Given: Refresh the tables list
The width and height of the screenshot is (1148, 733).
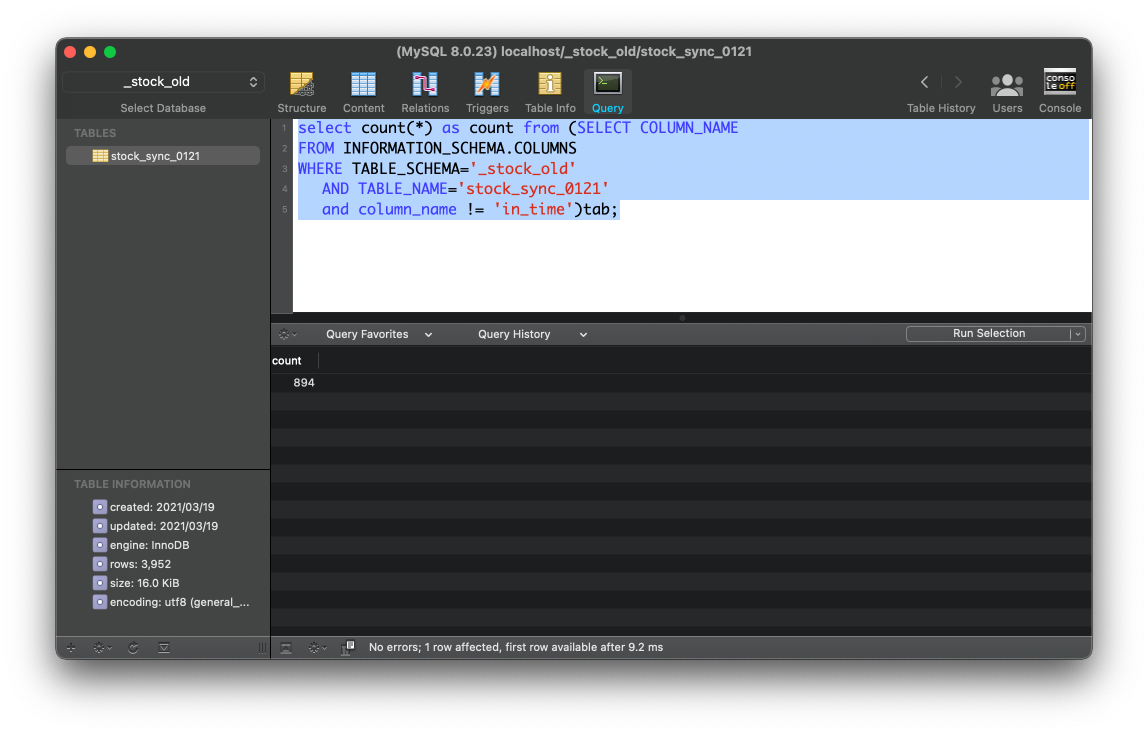Looking at the screenshot, I should tap(133, 648).
